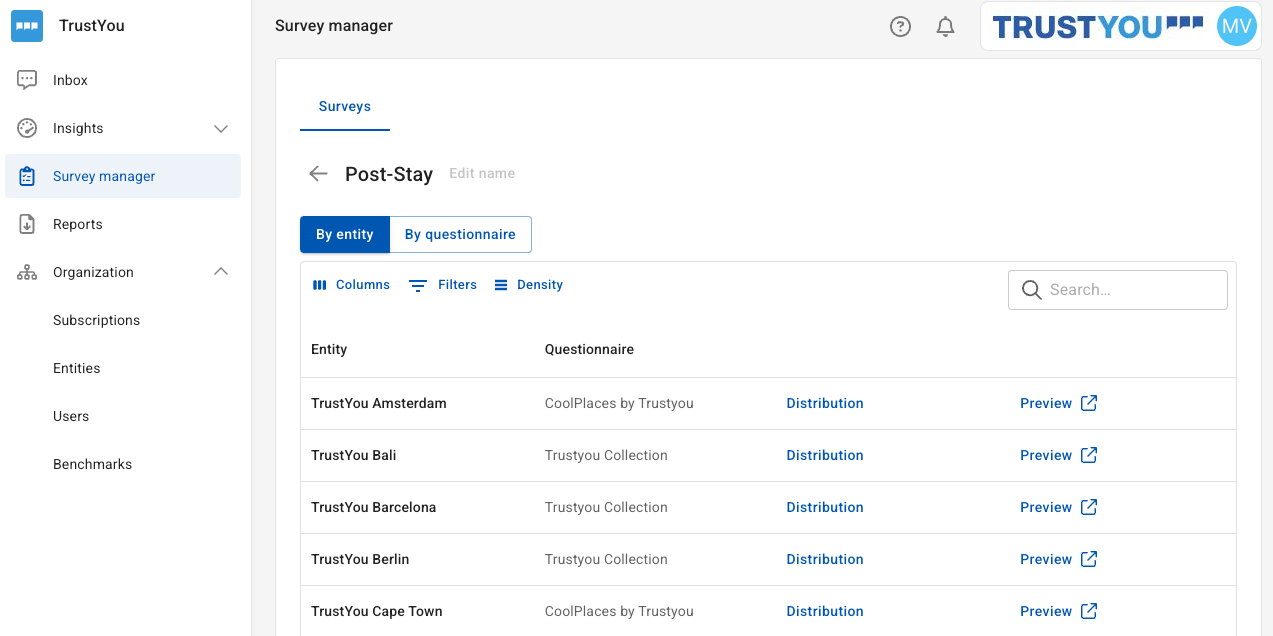
Task: Open Entities submenu item
Action: pyautogui.click(x=77, y=368)
